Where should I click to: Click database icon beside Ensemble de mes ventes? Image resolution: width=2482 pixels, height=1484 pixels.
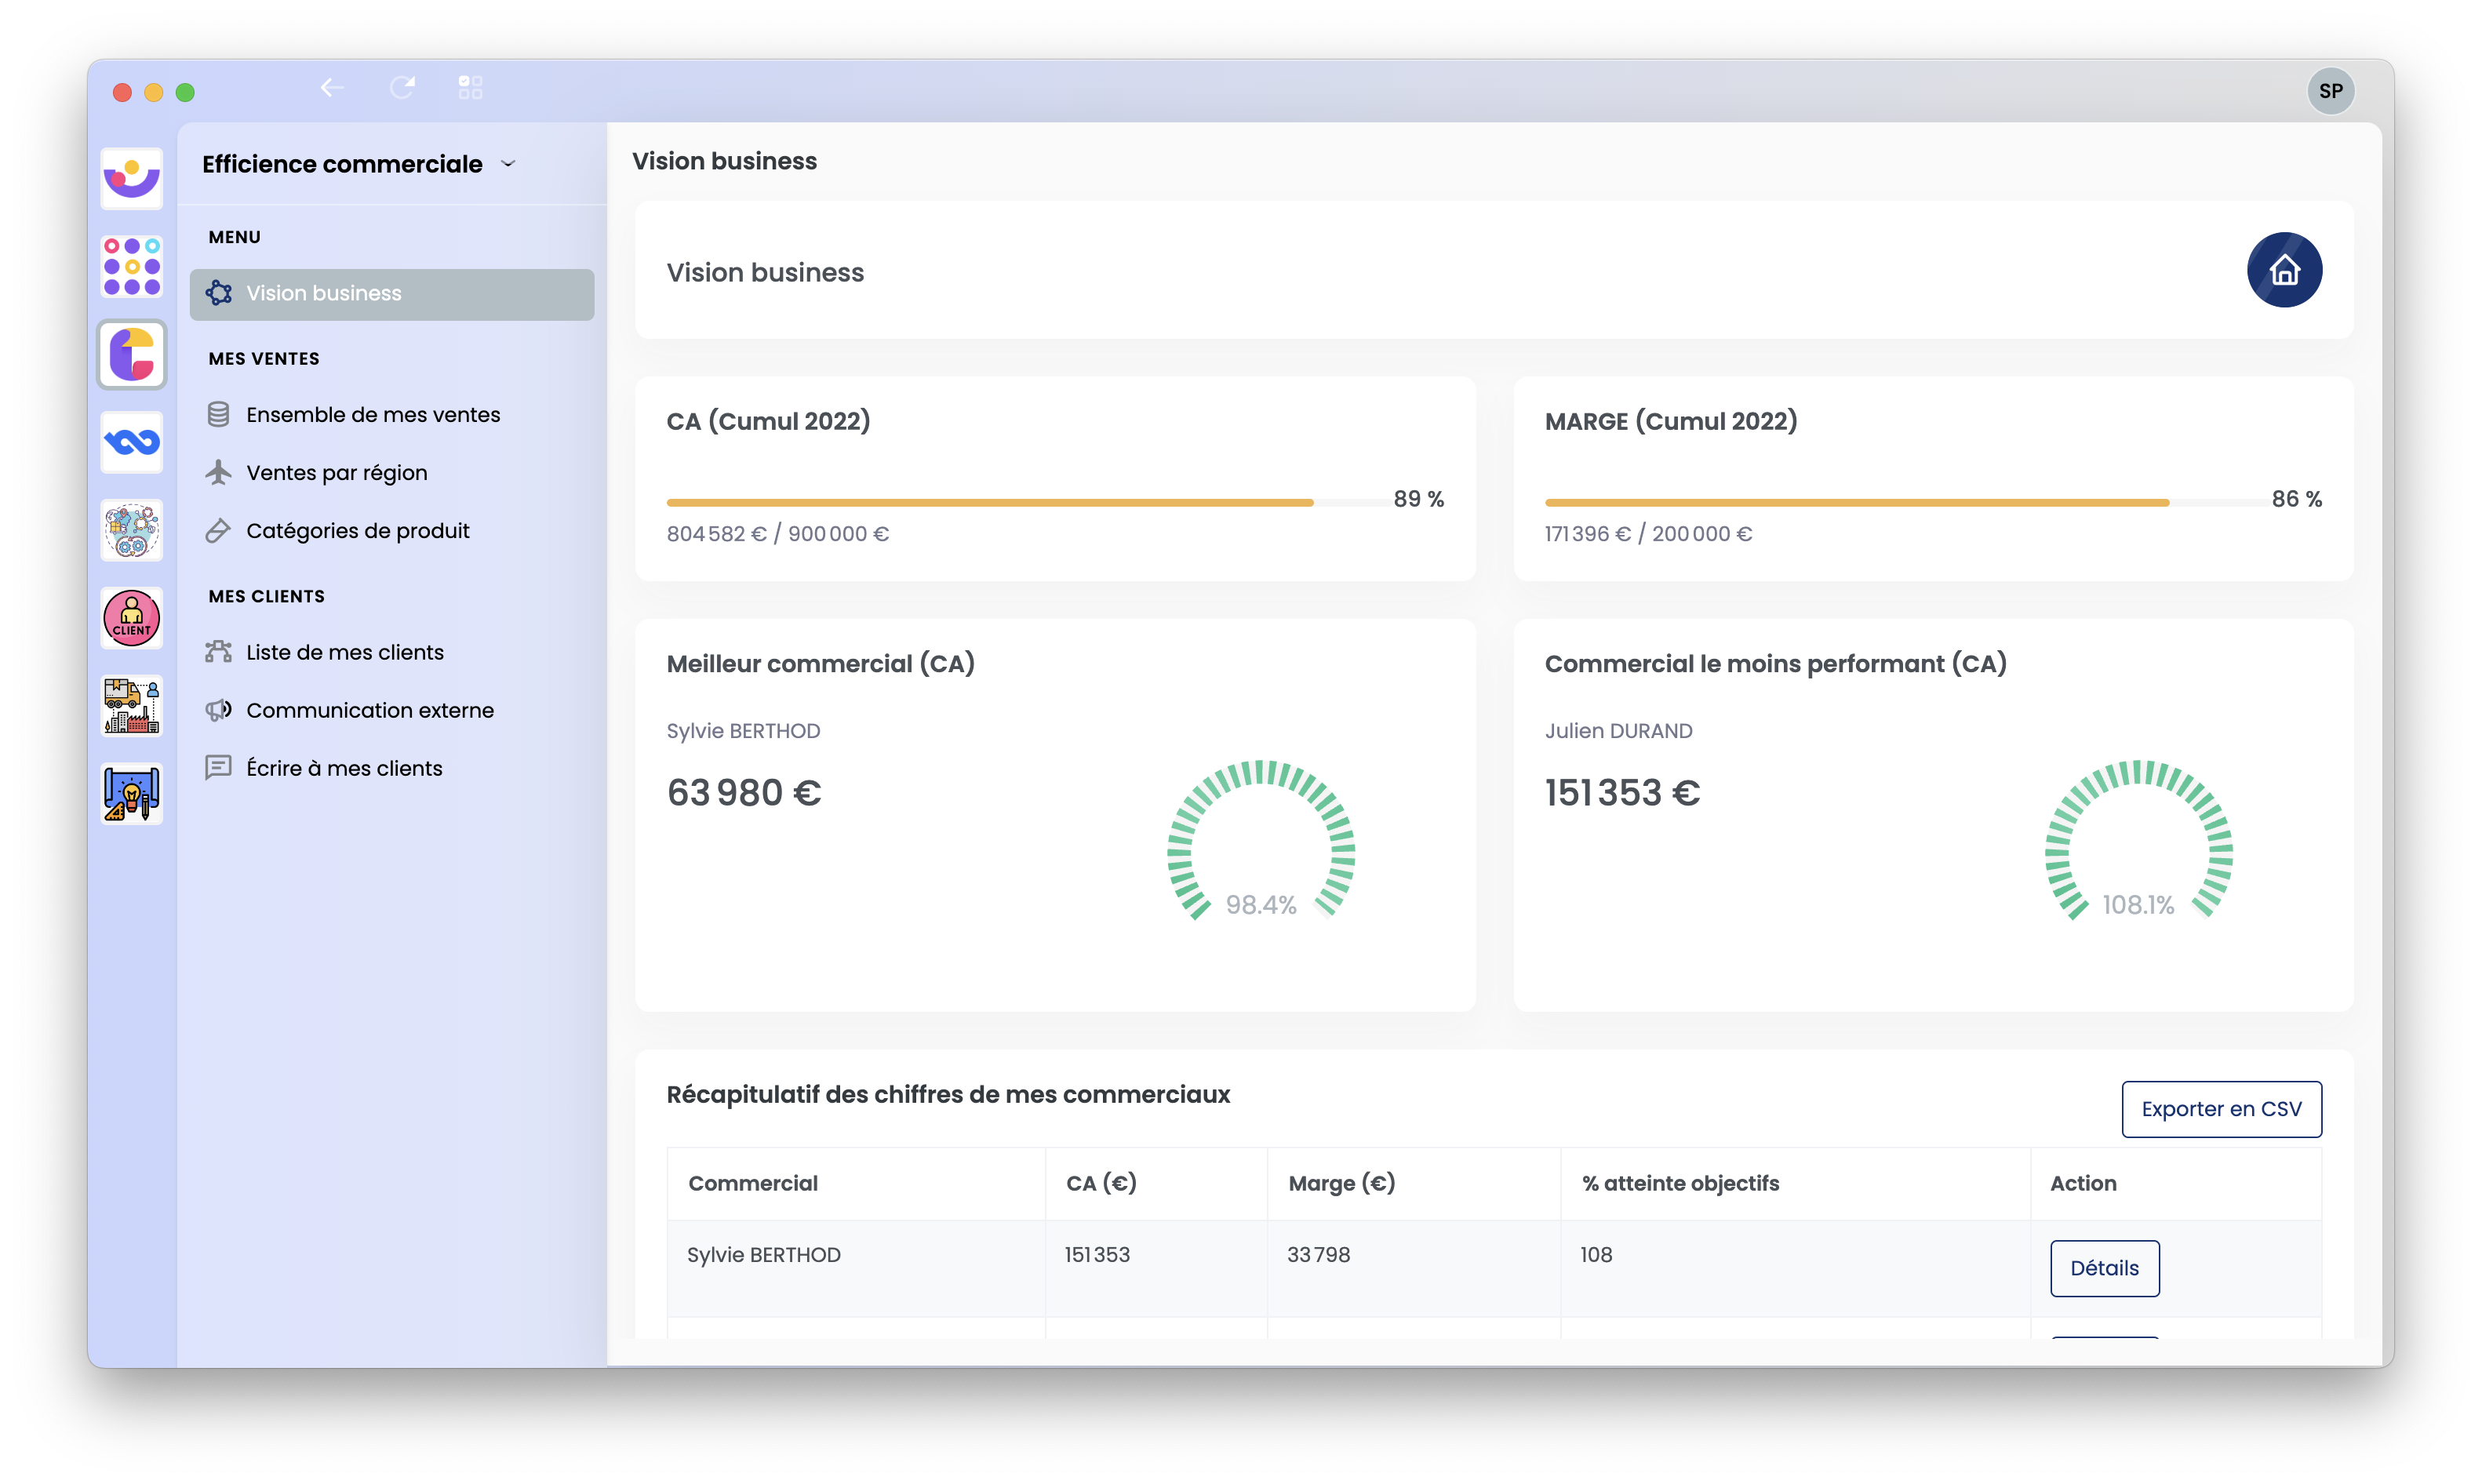pos(218,414)
